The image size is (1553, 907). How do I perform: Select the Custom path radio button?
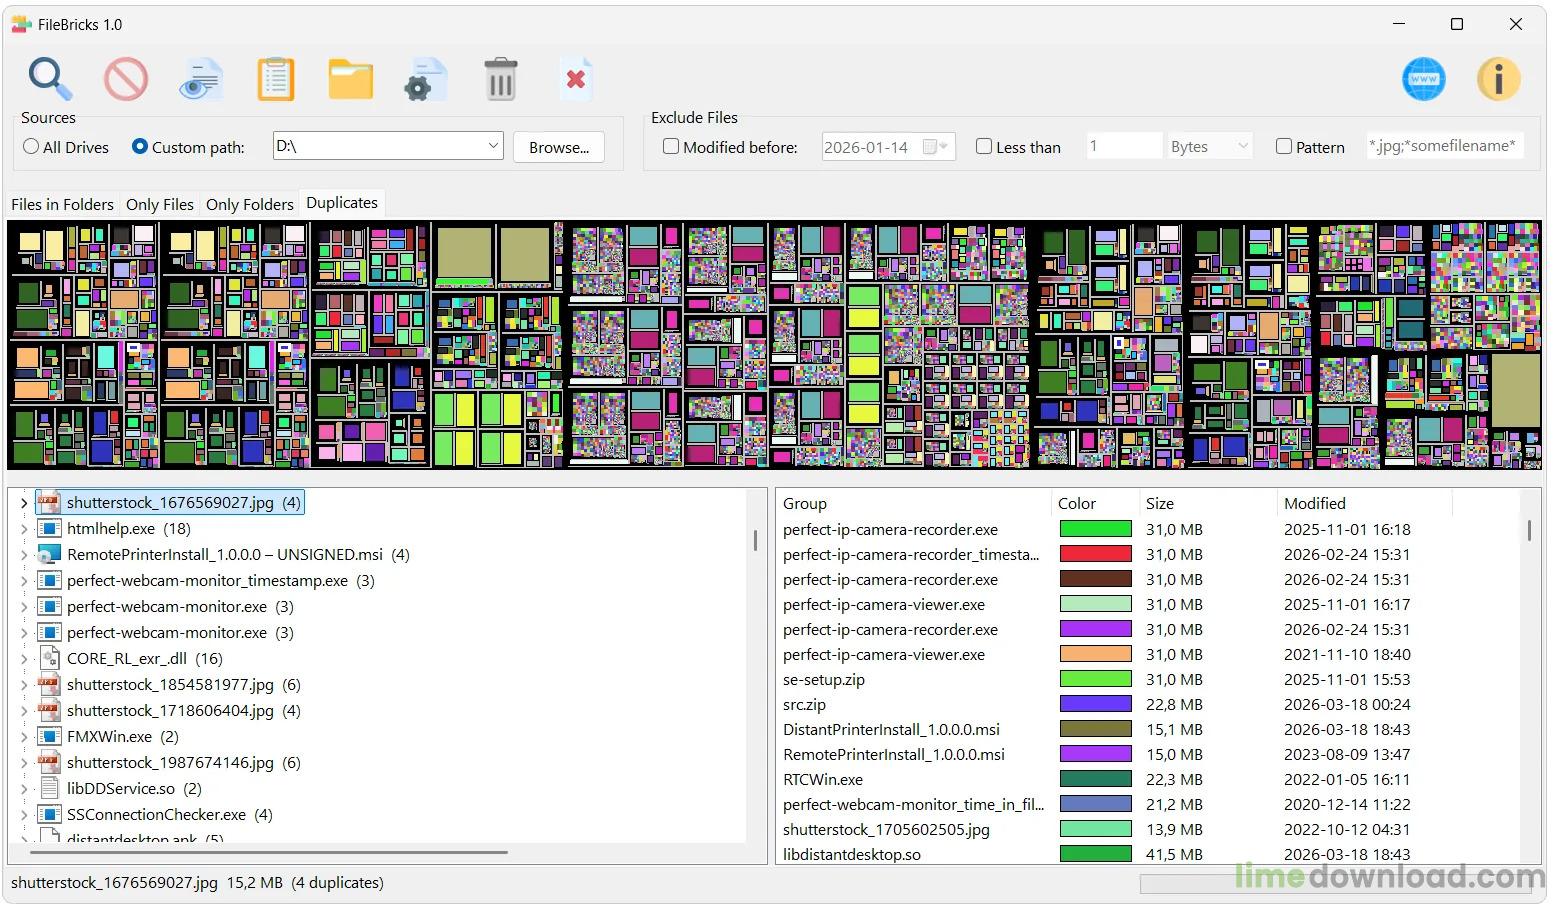click(x=140, y=147)
